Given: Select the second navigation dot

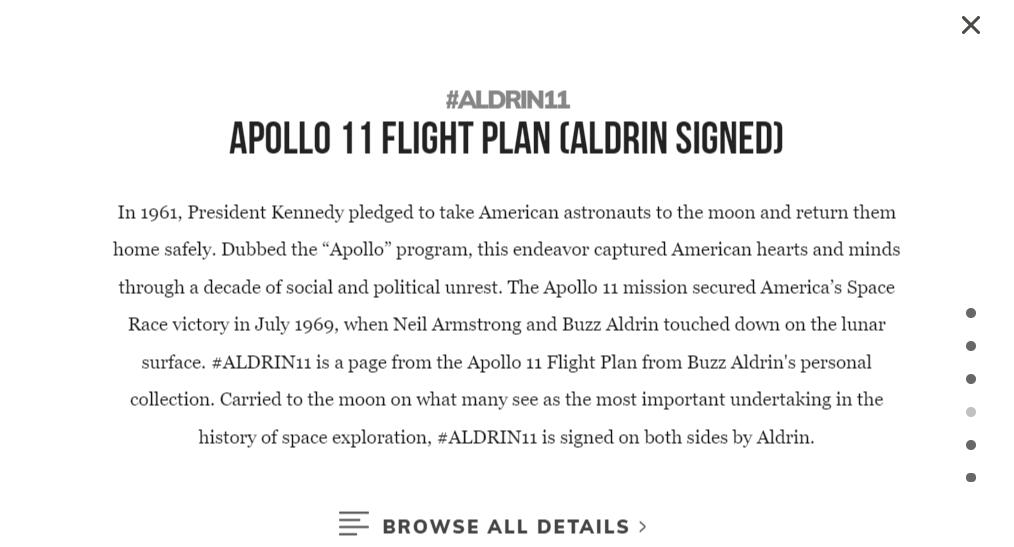Looking at the screenshot, I should (970, 346).
